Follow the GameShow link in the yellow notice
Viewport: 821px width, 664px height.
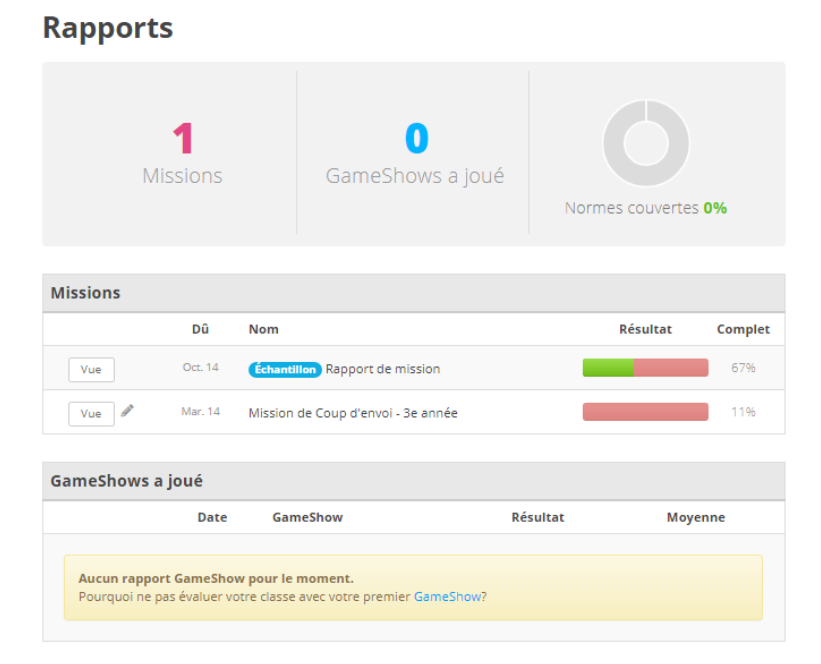tap(447, 596)
